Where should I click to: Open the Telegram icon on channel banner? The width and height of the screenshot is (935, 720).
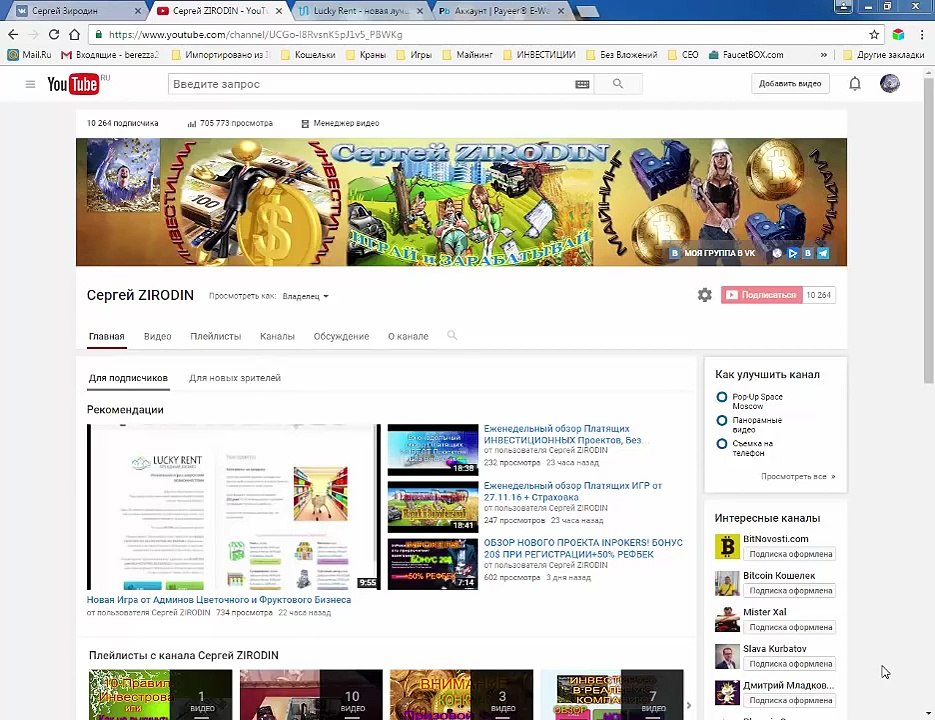pyautogui.click(x=823, y=253)
